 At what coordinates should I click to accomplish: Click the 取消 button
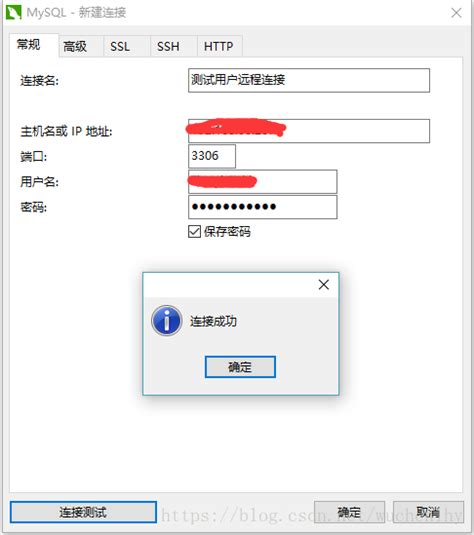(x=428, y=512)
